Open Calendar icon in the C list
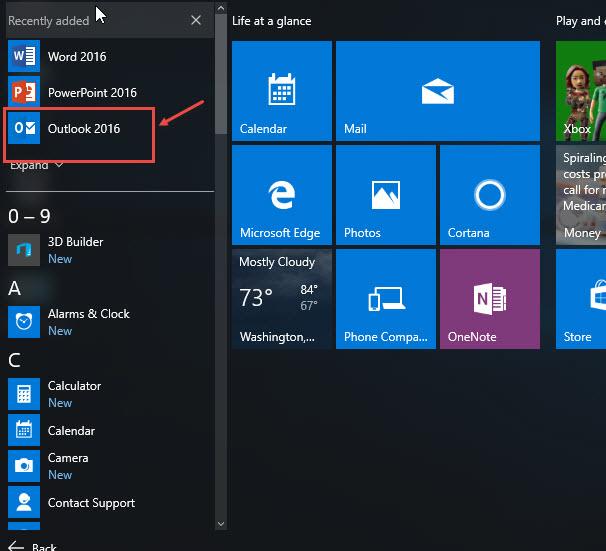606x551 pixels. (24, 430)
